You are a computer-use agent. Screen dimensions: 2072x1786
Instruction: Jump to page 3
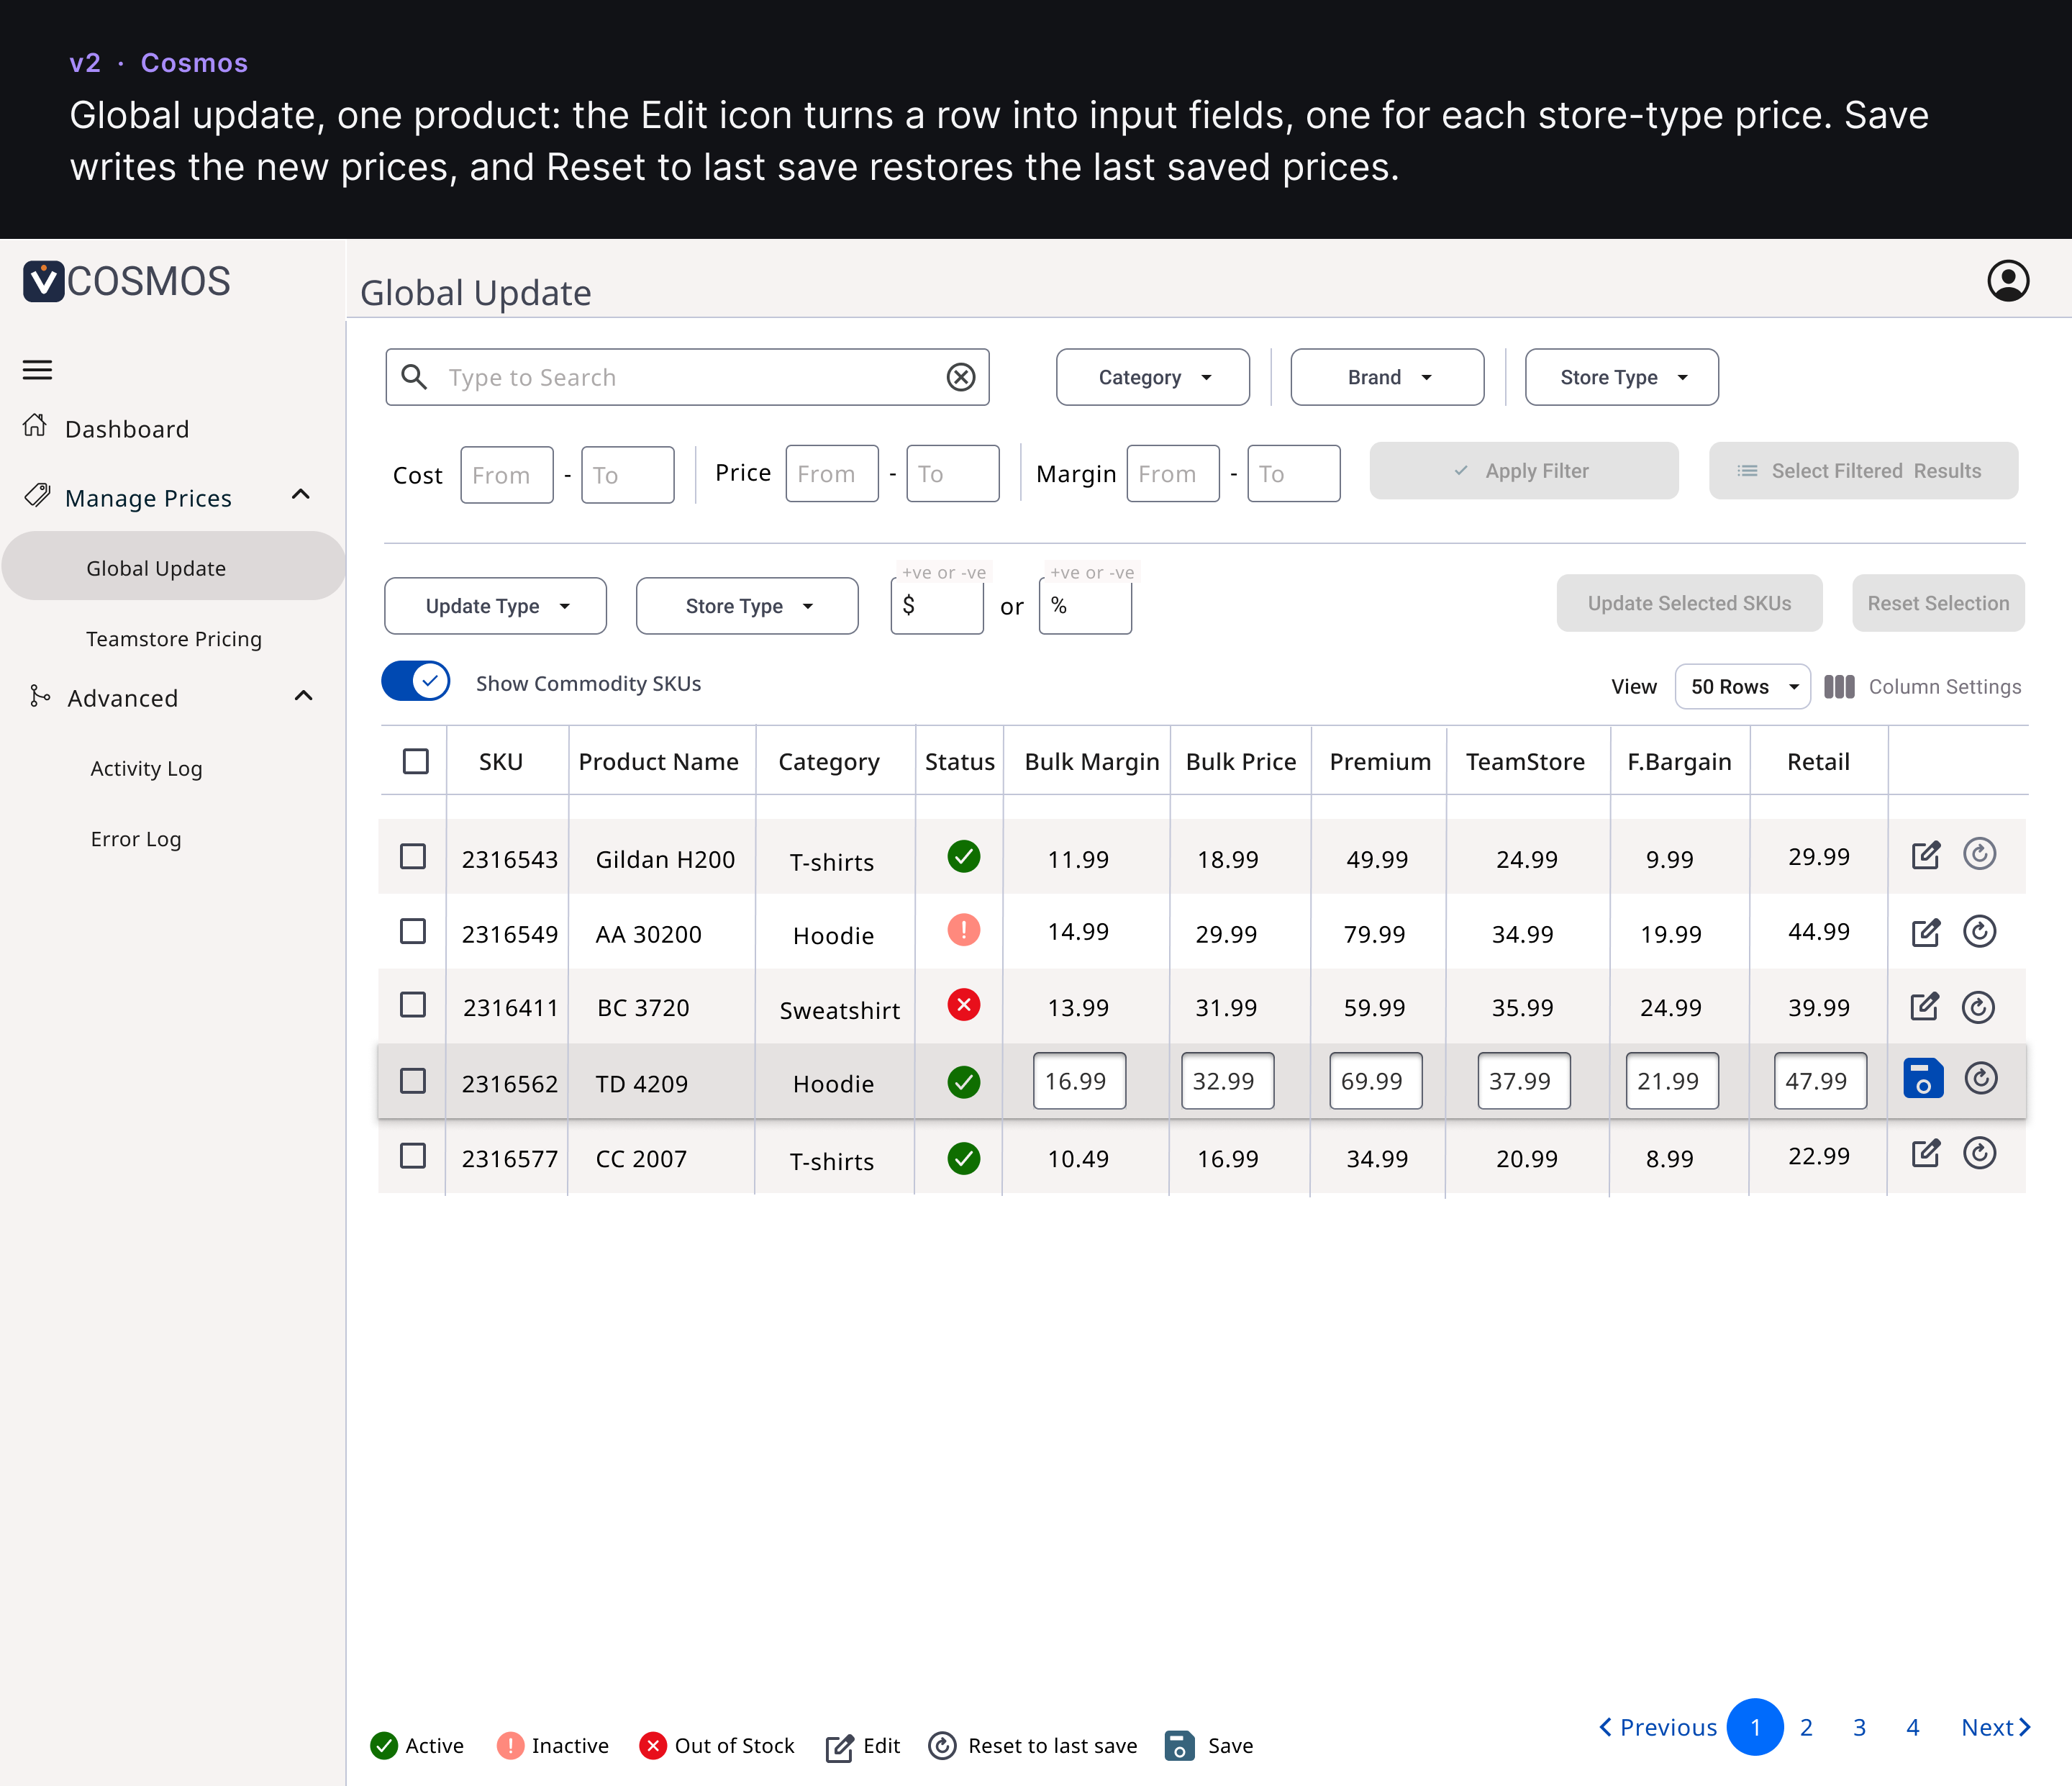(1859, 1727)
